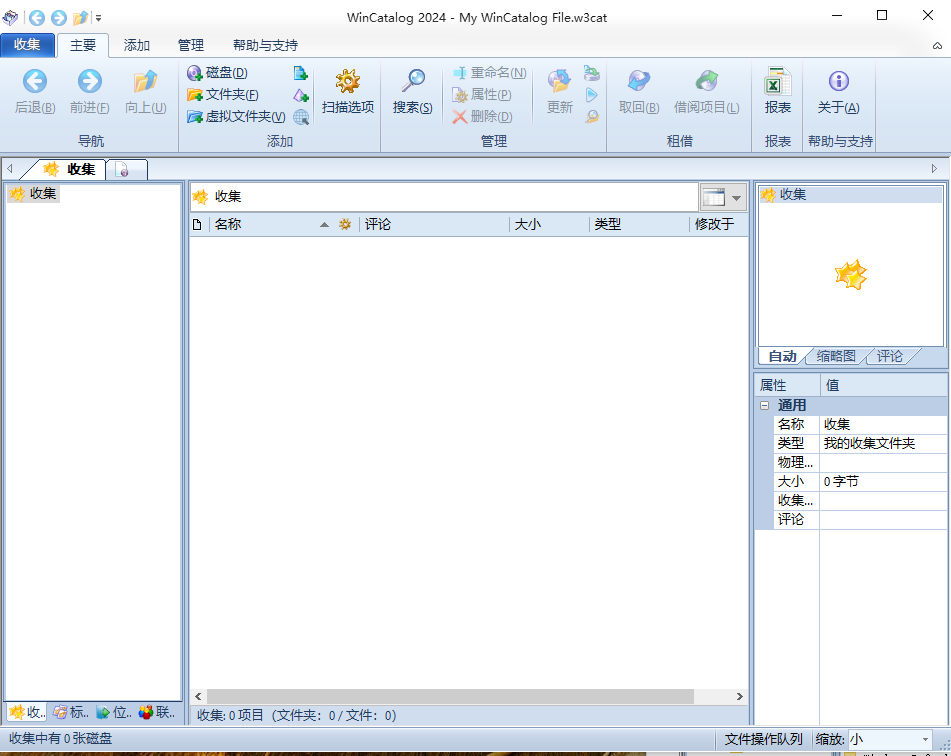Collapse the ribbon with the top-right chevron
951x756 pixels.
[937, 46]
